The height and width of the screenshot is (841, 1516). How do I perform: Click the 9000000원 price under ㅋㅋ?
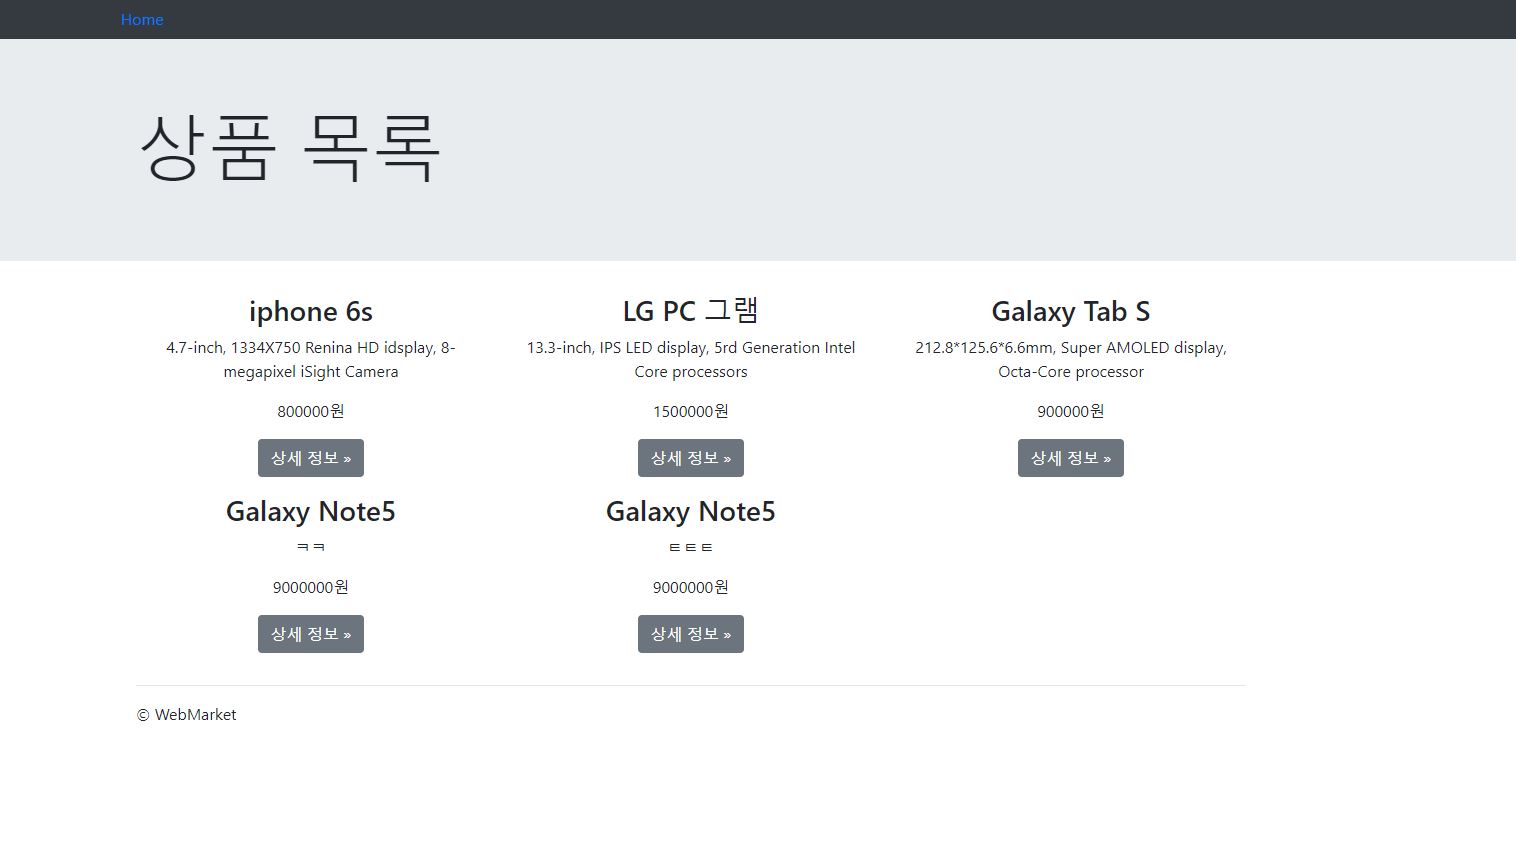click(311, 587)
